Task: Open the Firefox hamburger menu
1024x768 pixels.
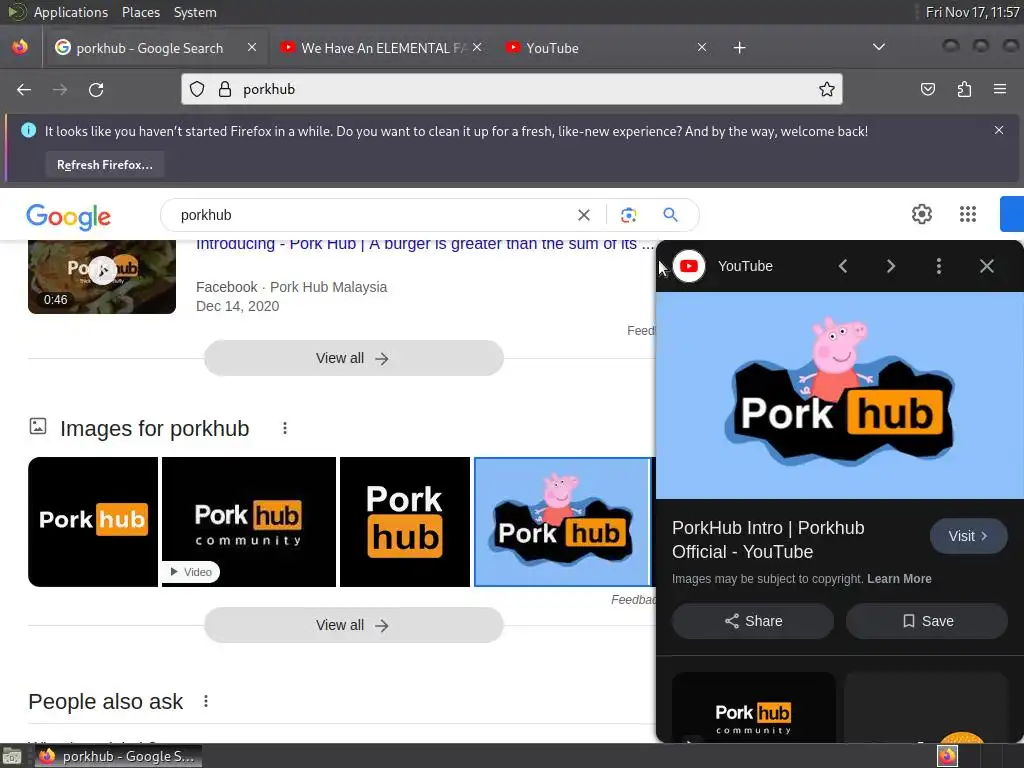Action: (x=1000, y=89)
